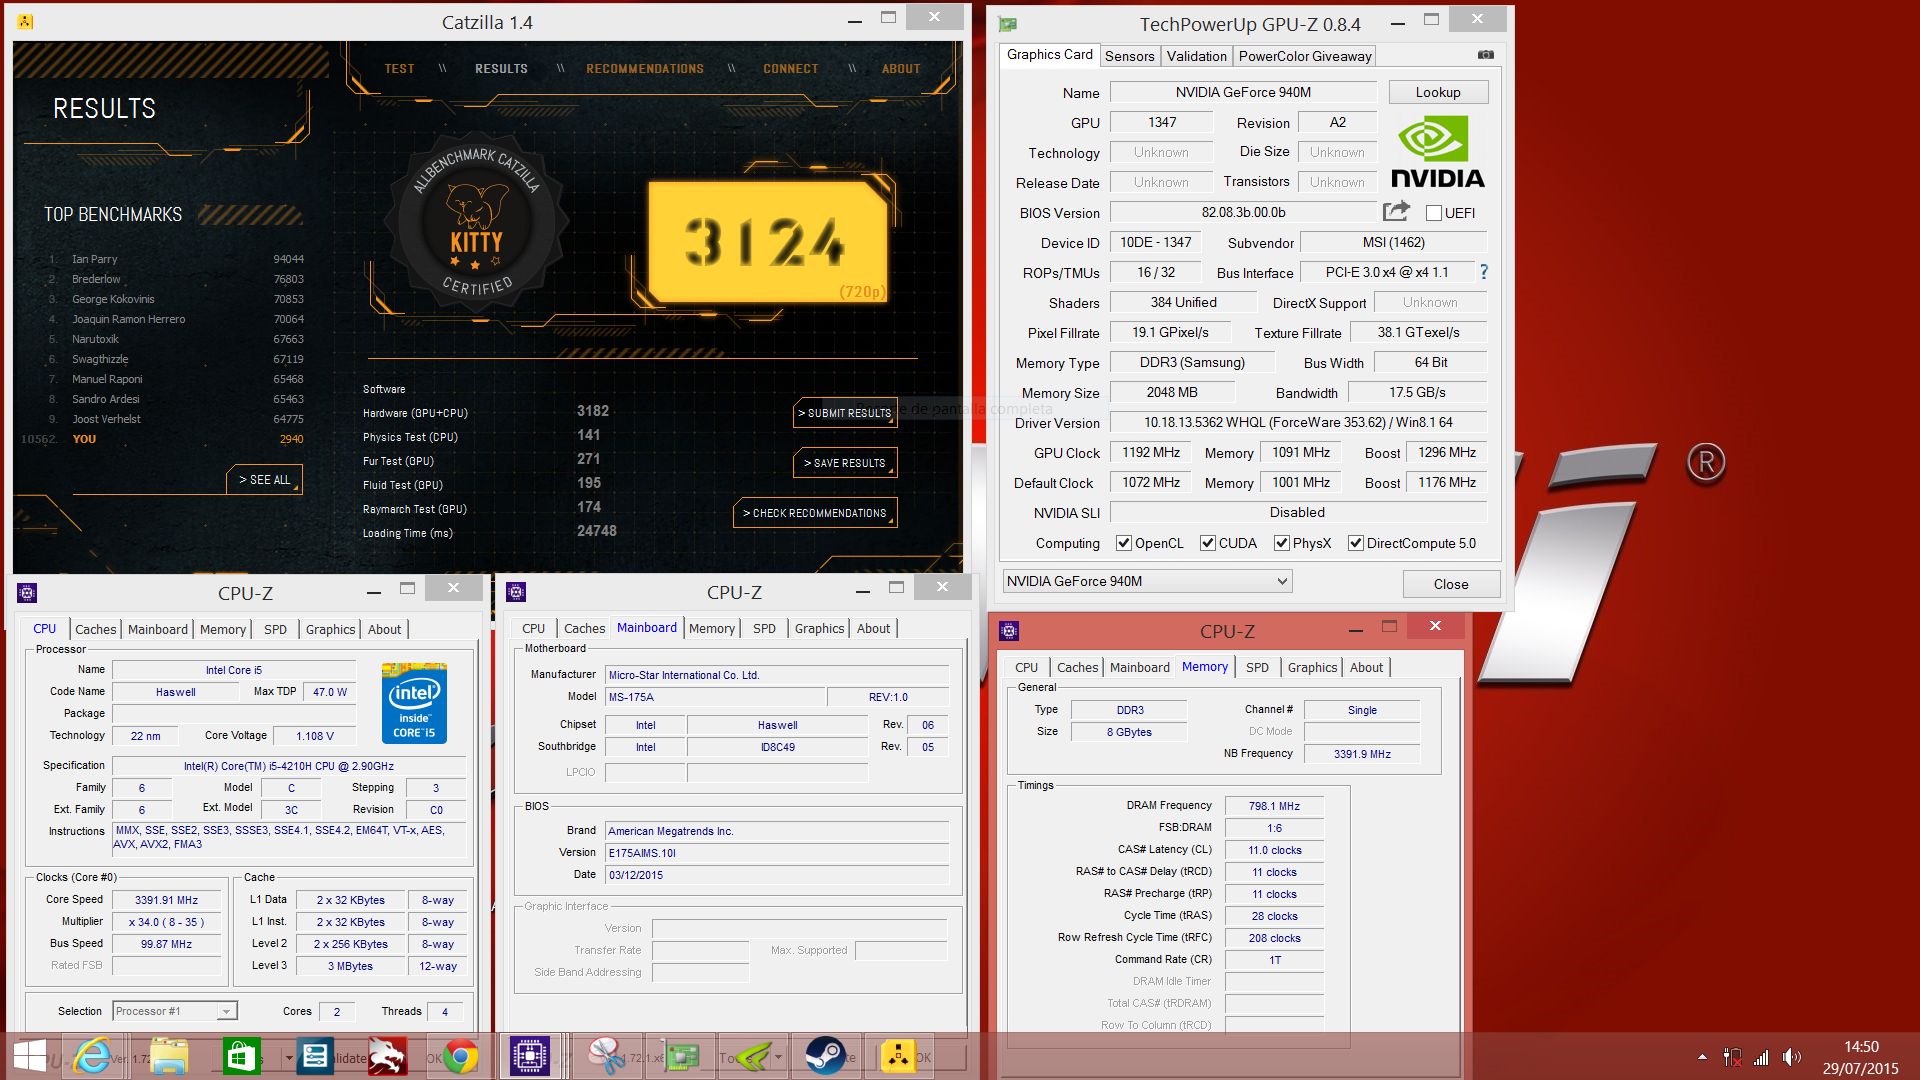Open the Processor #1 selection dropdown
1920x1080 pixels.
175,1011
